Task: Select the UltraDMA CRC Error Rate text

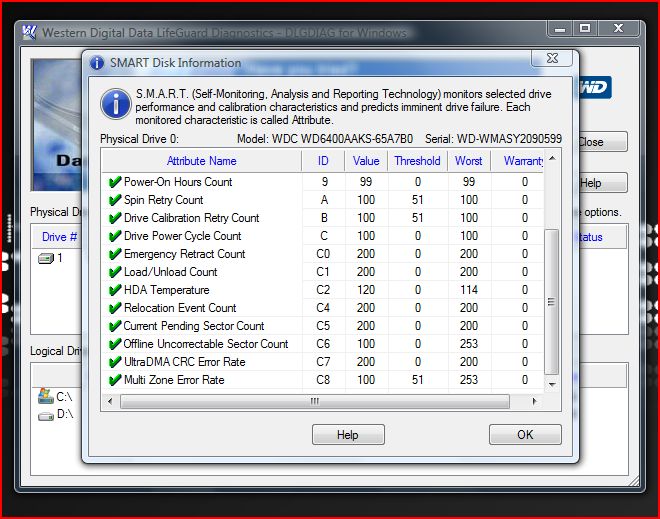Action: [x=184, y=362]
